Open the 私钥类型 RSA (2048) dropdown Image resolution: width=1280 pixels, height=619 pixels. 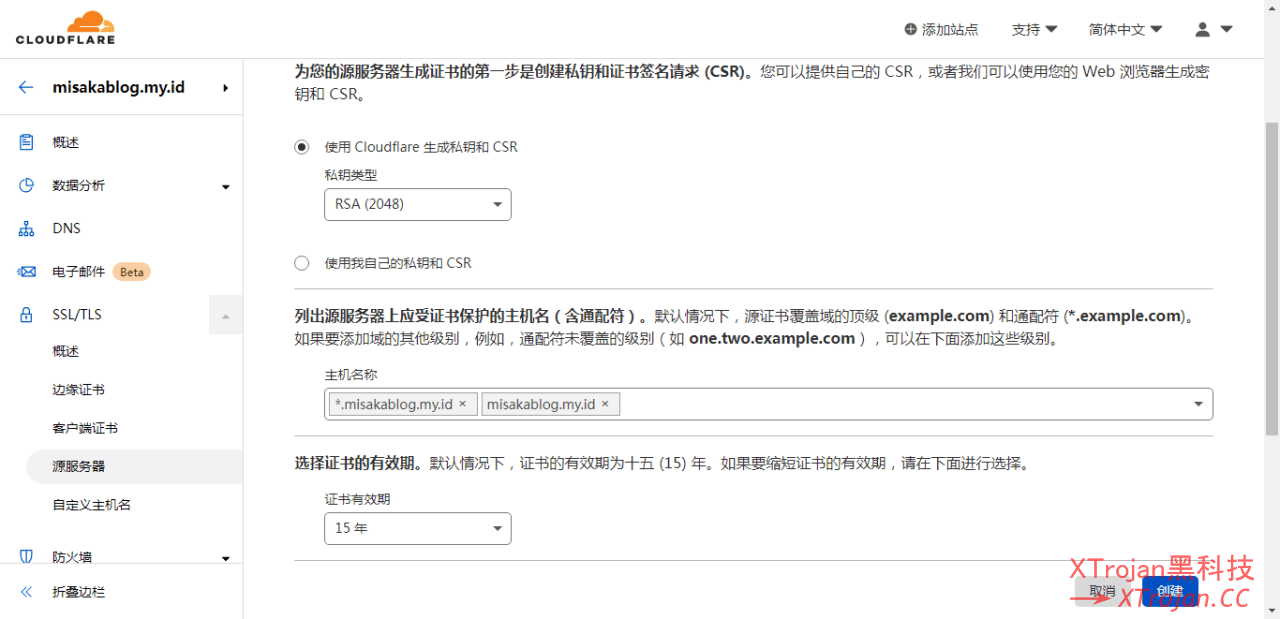[x=417, y=205]
